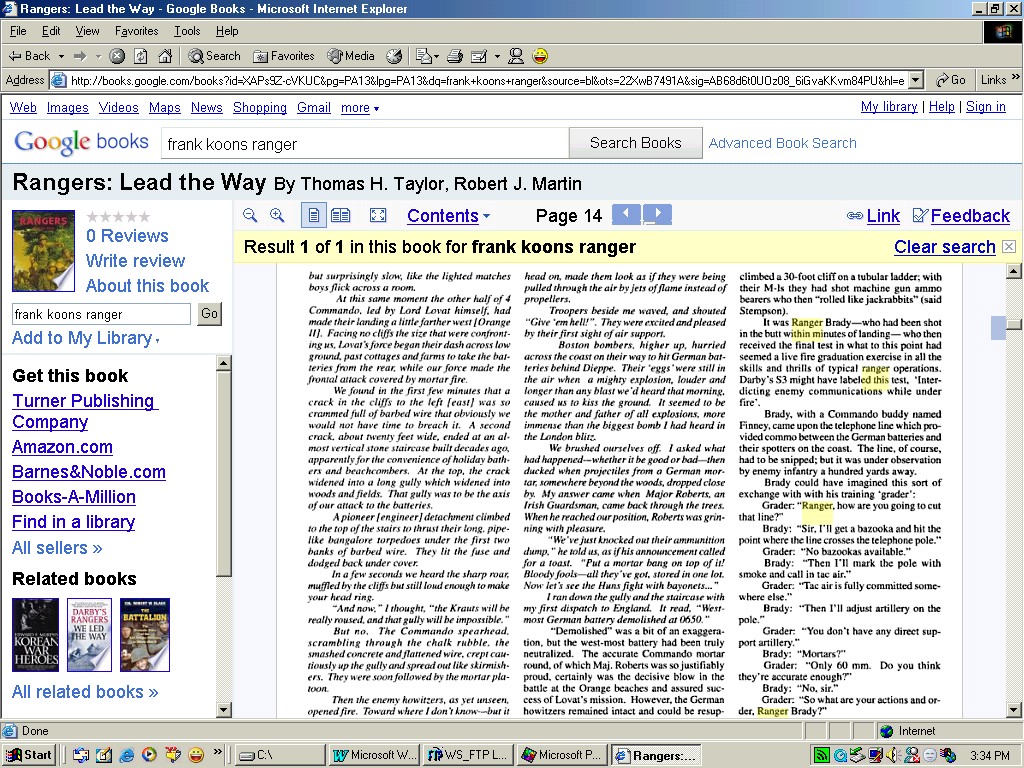Click the Search Books button
This screenshot has width=1024, height=768.
pos(635,143)
